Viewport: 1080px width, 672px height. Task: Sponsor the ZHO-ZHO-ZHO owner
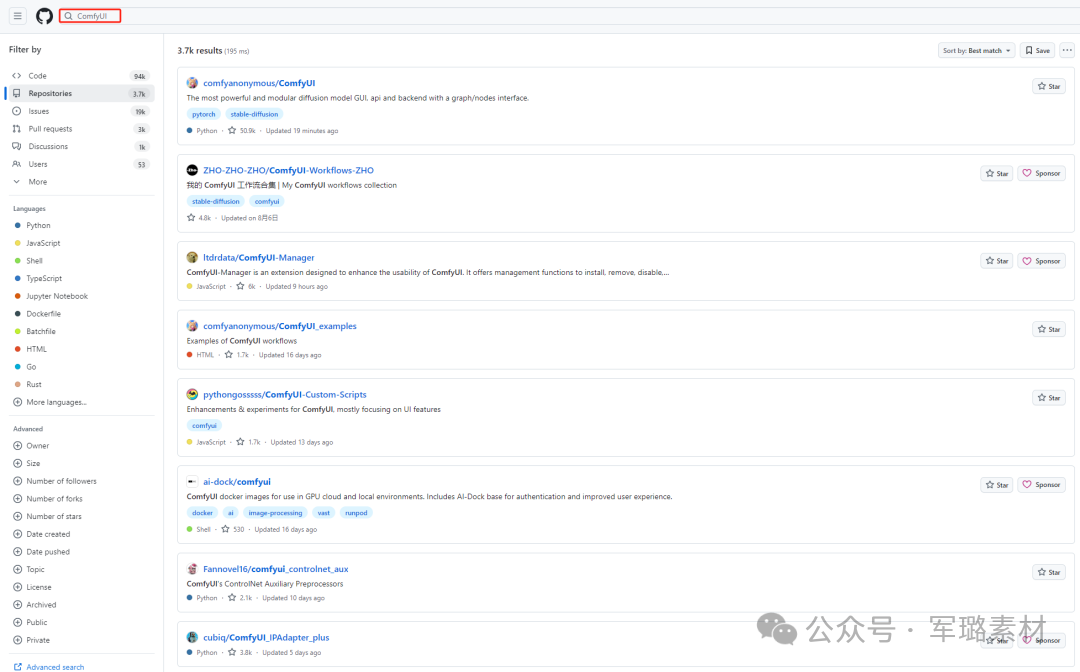click(1041, 174)
